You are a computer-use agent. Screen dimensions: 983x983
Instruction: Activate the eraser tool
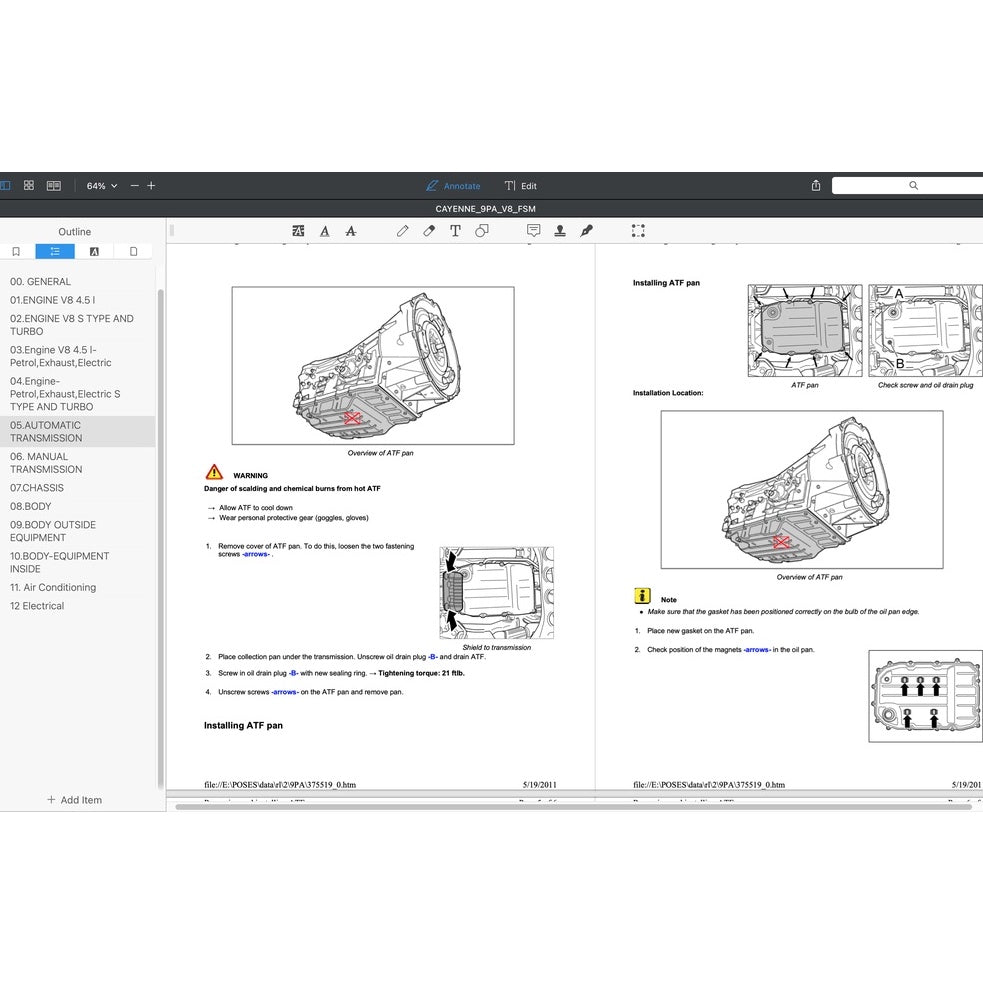tap(429, 231)
